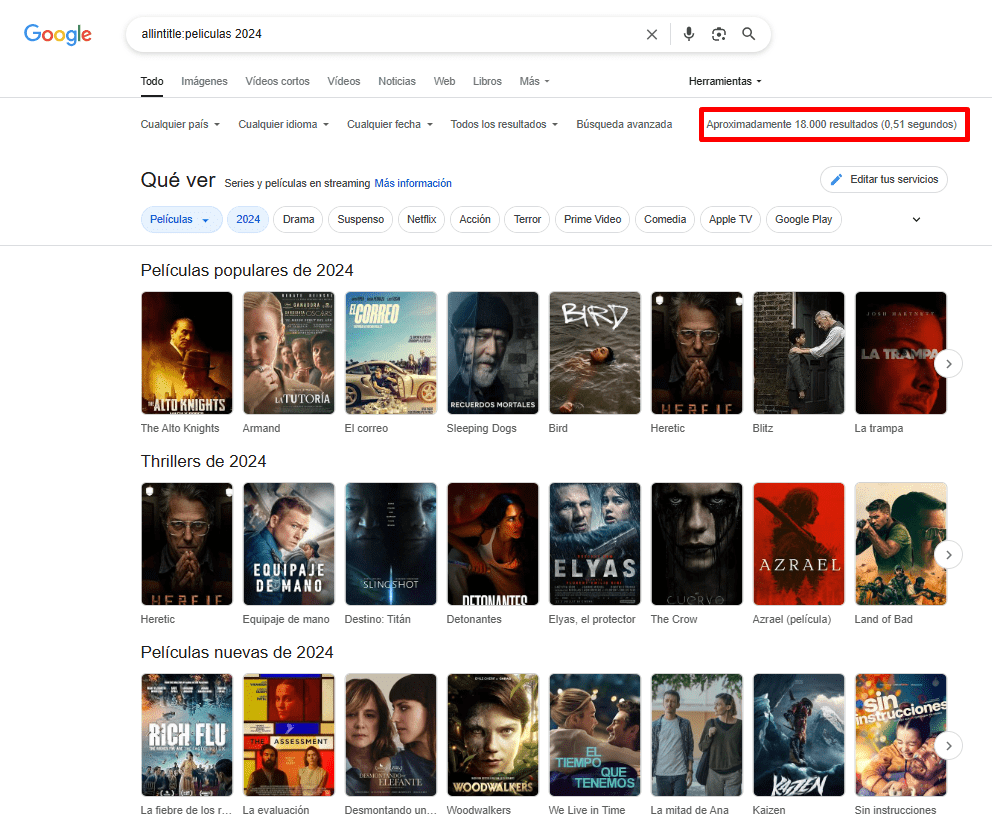The height and width of the screenshot is (831, 992).
Task: Toggle the Prime Video filter chip
Action: (x=593, y=219)
